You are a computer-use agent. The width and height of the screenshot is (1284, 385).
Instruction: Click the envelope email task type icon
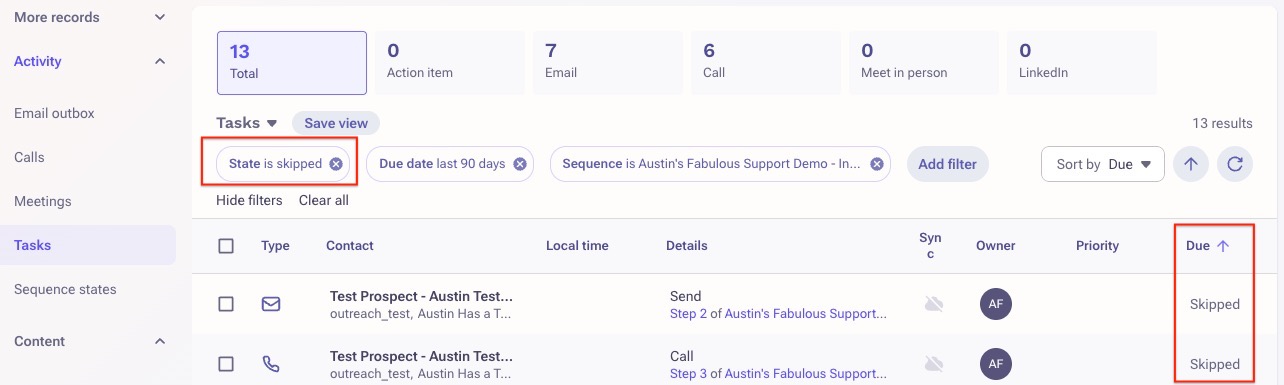point(271,304)
